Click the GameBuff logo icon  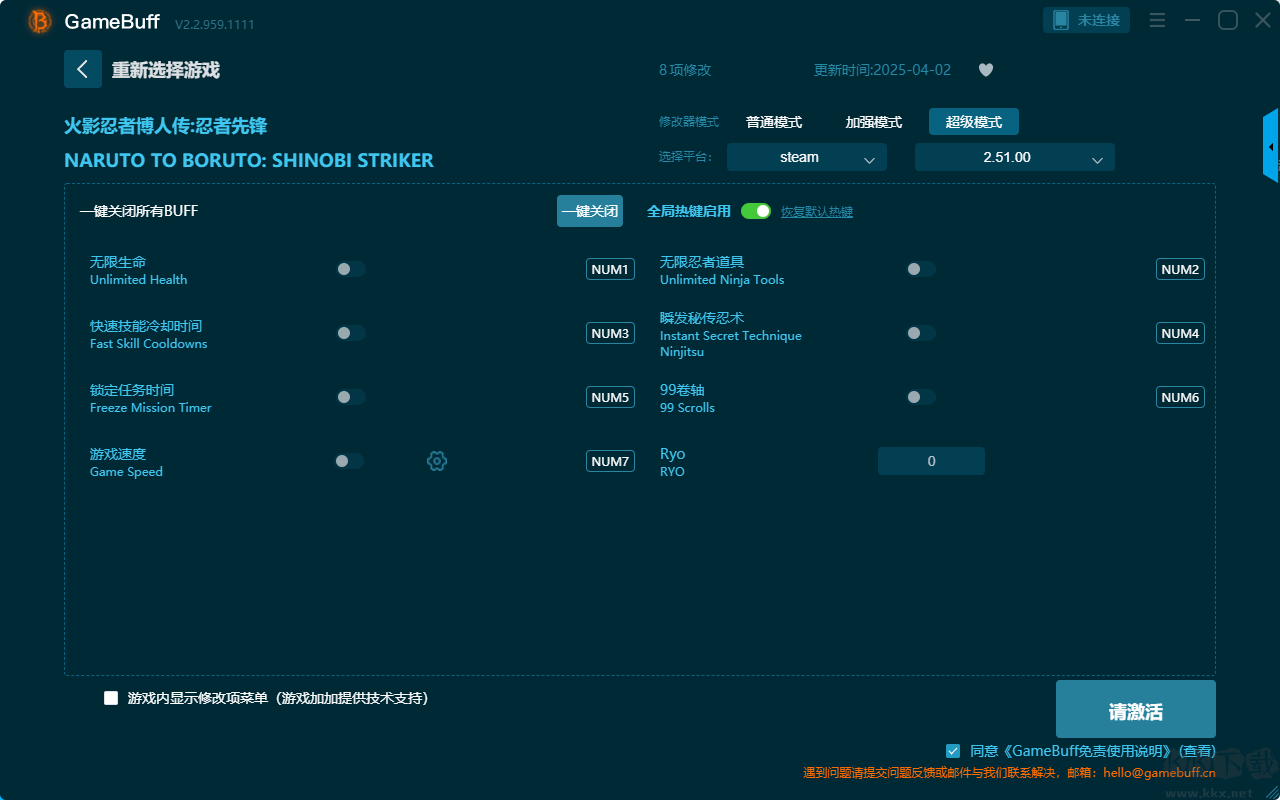click(40, 21)
